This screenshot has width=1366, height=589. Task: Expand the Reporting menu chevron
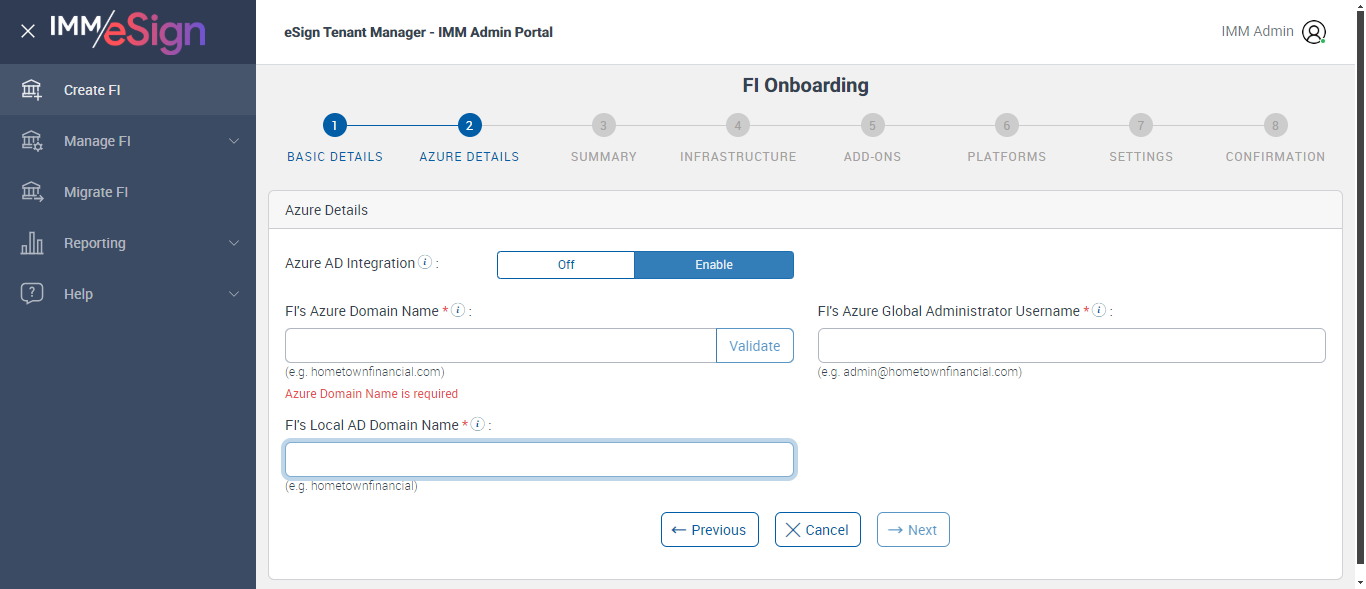click(234, 243)
